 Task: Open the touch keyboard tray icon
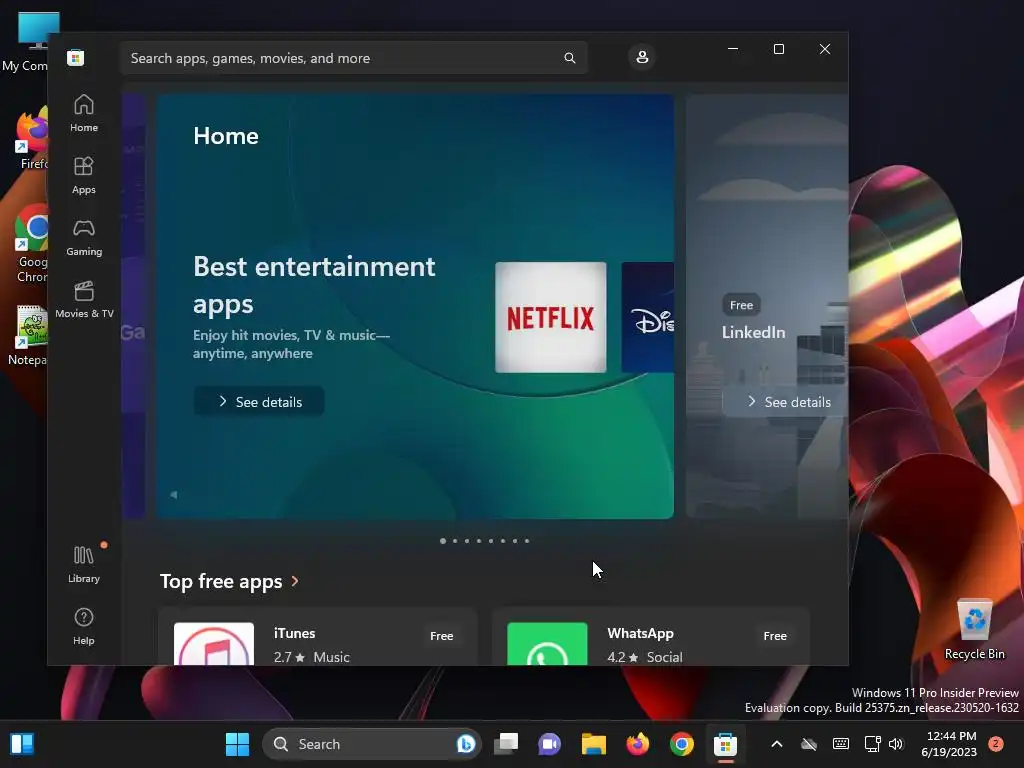tap(841, 744)
